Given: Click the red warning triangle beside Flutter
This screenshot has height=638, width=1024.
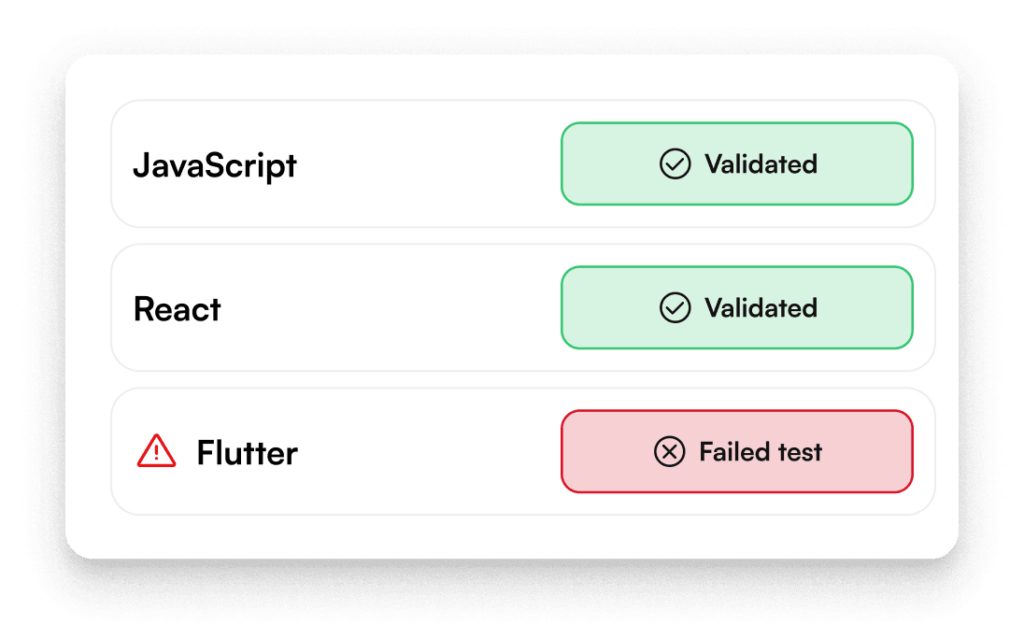Looking at the screenshot, I should point(156,453).
